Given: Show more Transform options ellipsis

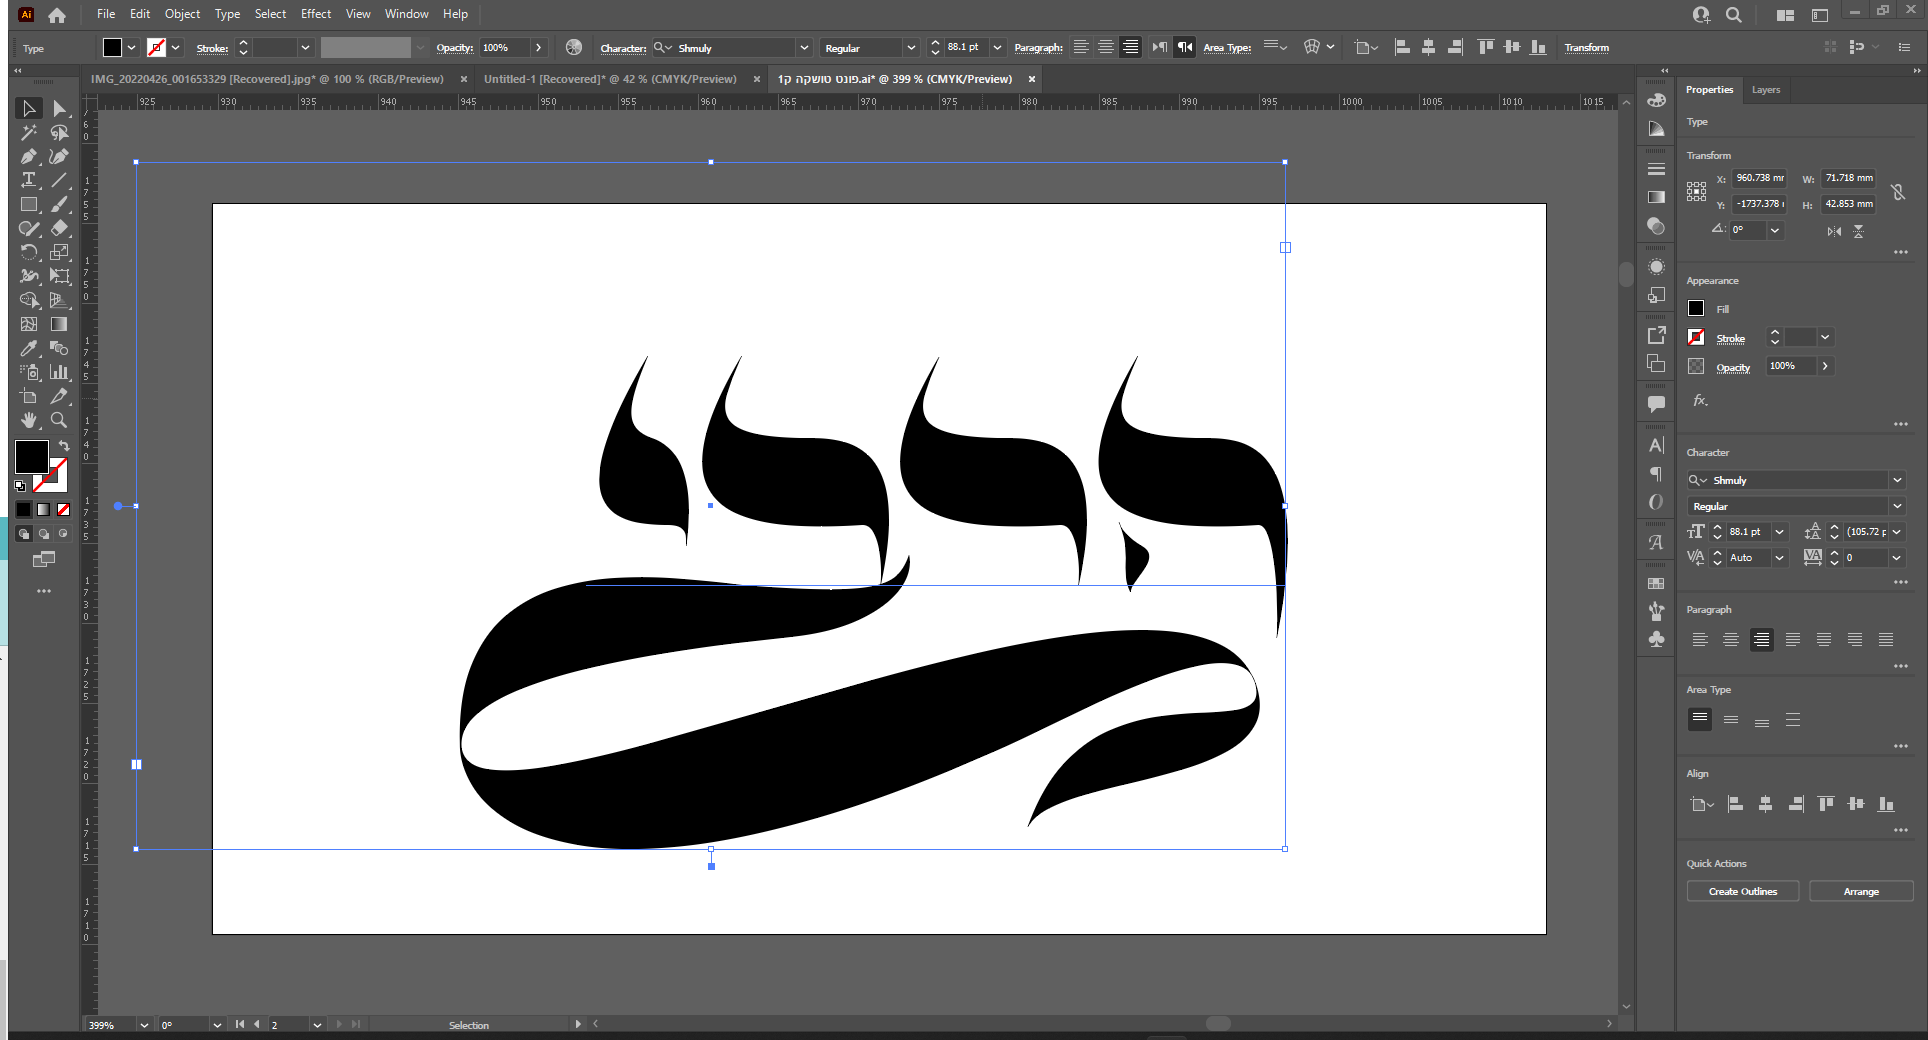Looking at the screenshot, I should 1901,252.
